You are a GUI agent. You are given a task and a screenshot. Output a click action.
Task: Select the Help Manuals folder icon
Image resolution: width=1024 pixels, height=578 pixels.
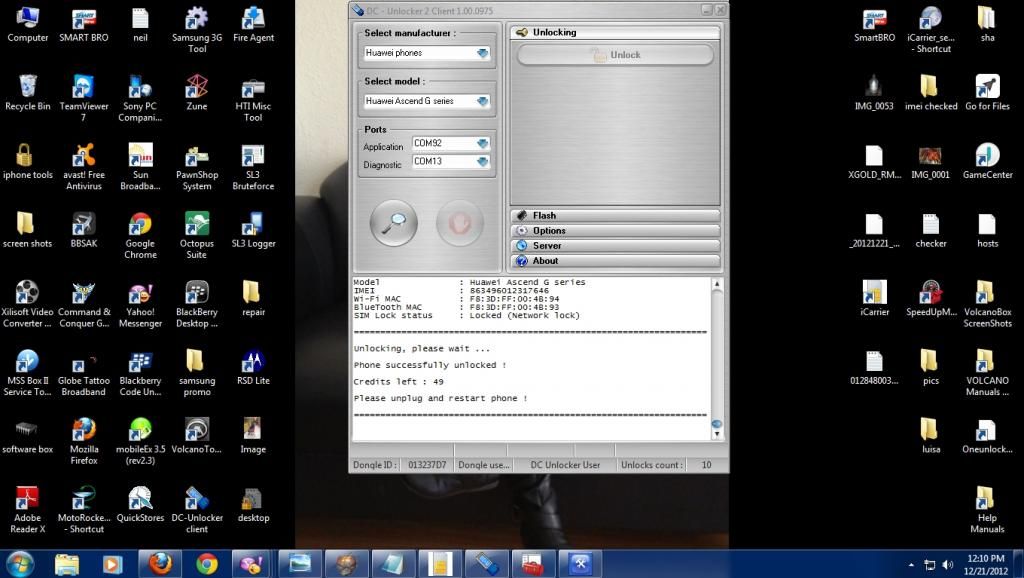coord(987,509)
